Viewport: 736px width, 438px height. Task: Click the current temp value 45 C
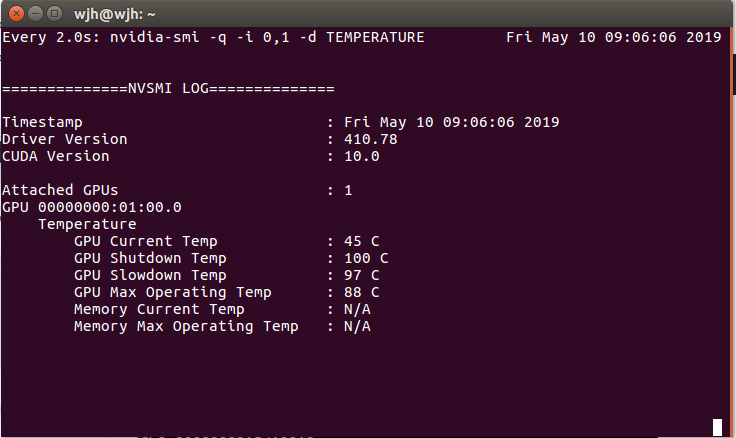tap(362, 241)
